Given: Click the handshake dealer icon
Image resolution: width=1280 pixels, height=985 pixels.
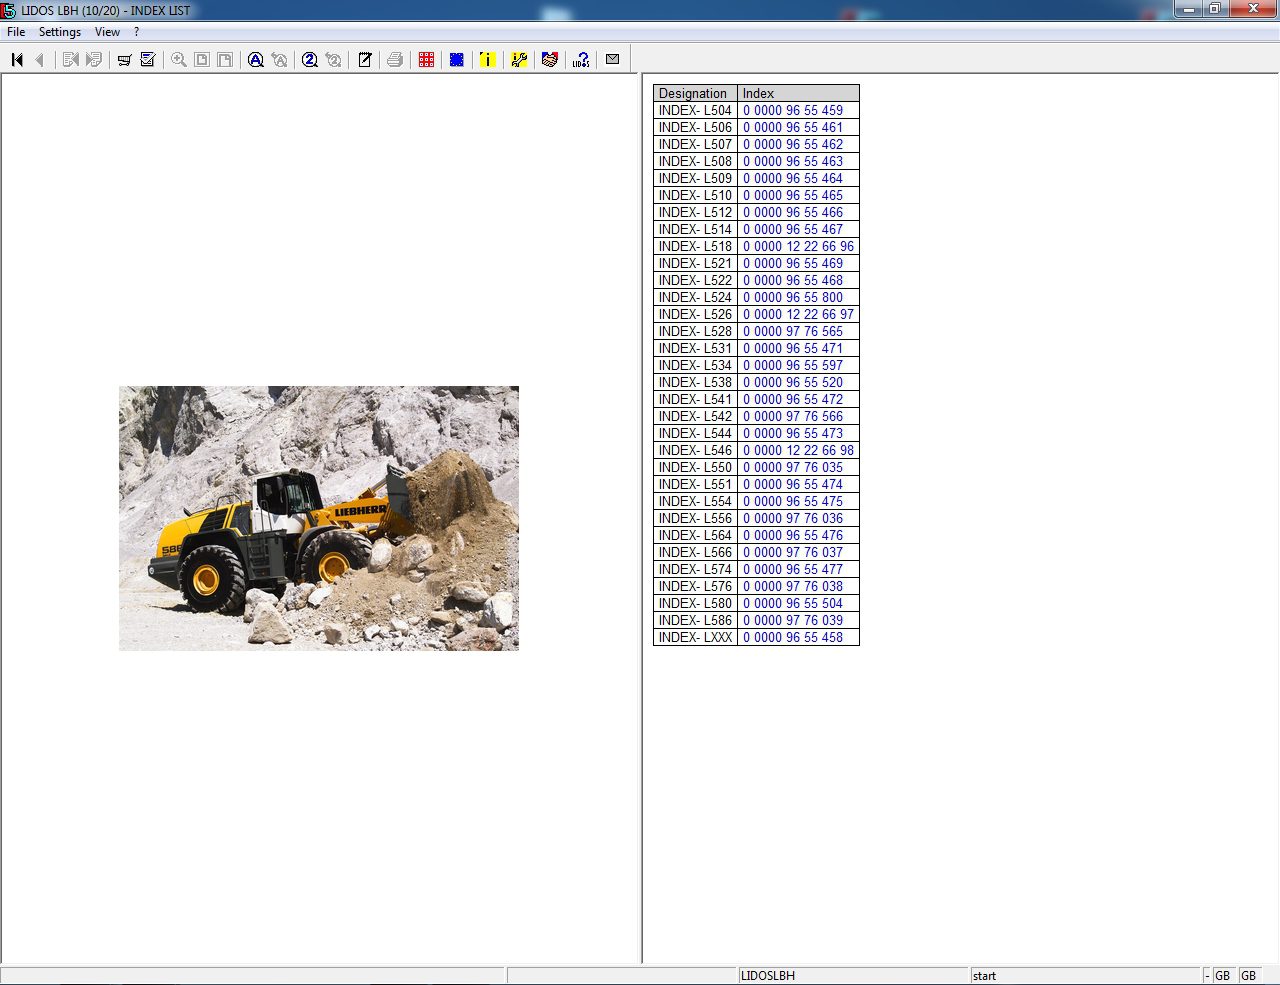Looking at the screenshot, I should [x=550, y=59].
